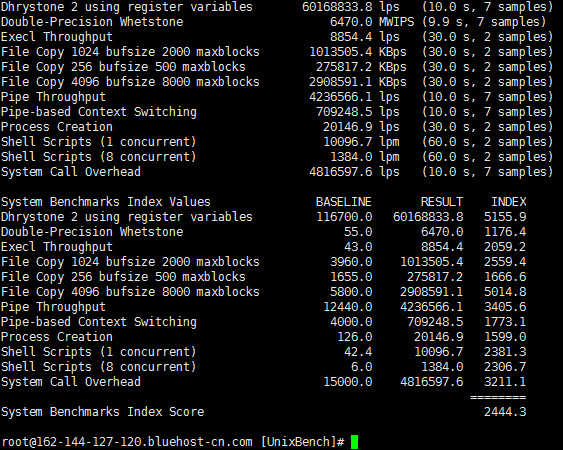Click '8854.4 lps' Execl result

(x=365, y=37)
